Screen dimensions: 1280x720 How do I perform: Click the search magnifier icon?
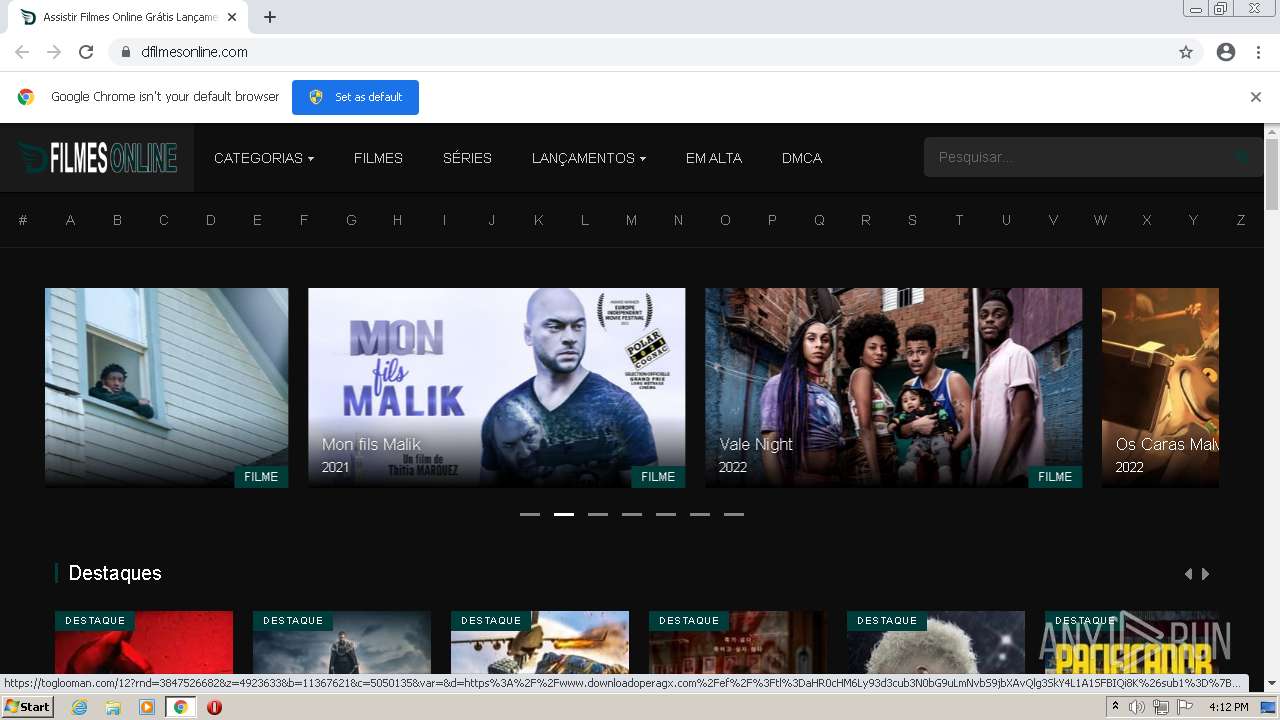tap(1242, 158)
